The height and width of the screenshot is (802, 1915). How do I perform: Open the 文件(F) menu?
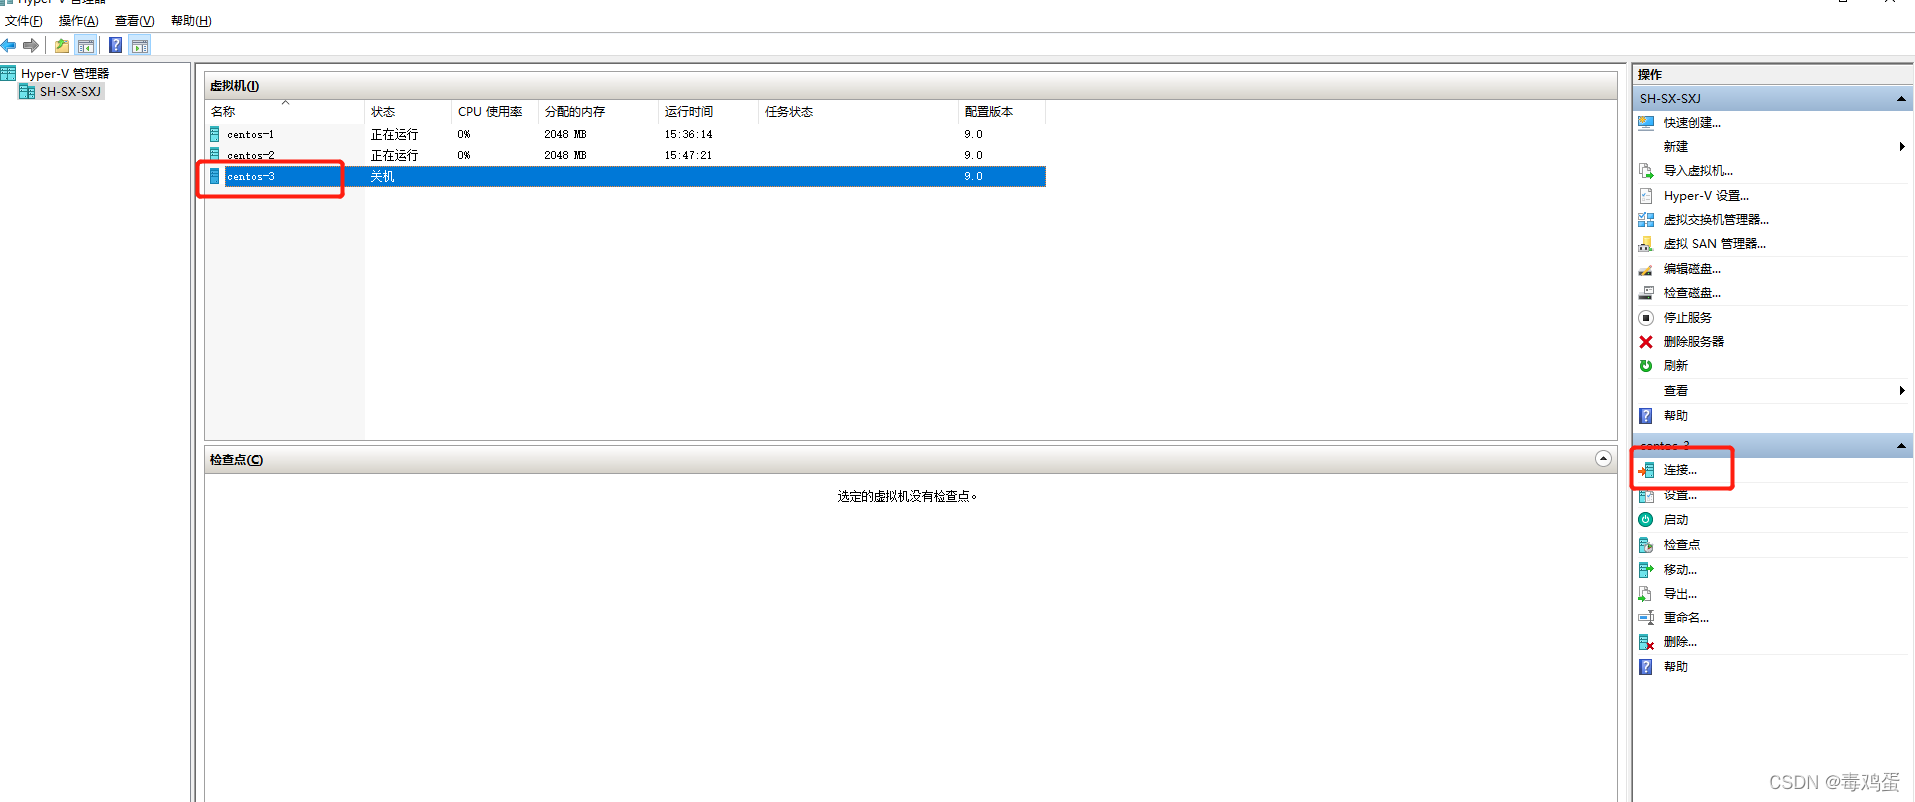tap(23, 20)
